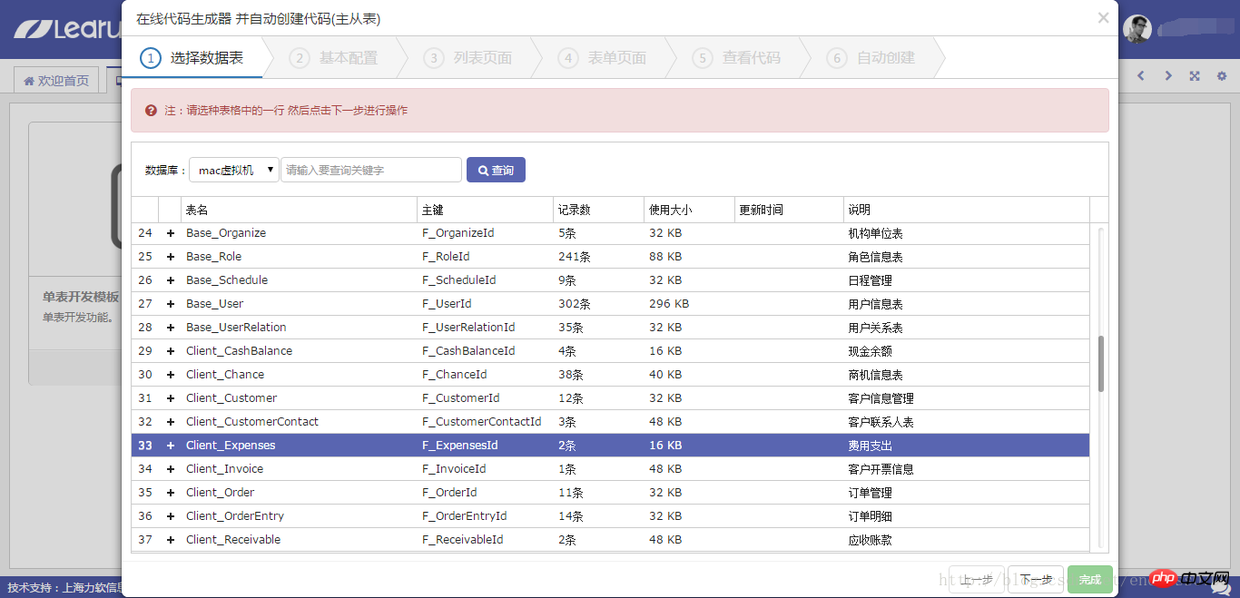
Task: Select the Base_Organize table name
Action: [x=226, y=233]
